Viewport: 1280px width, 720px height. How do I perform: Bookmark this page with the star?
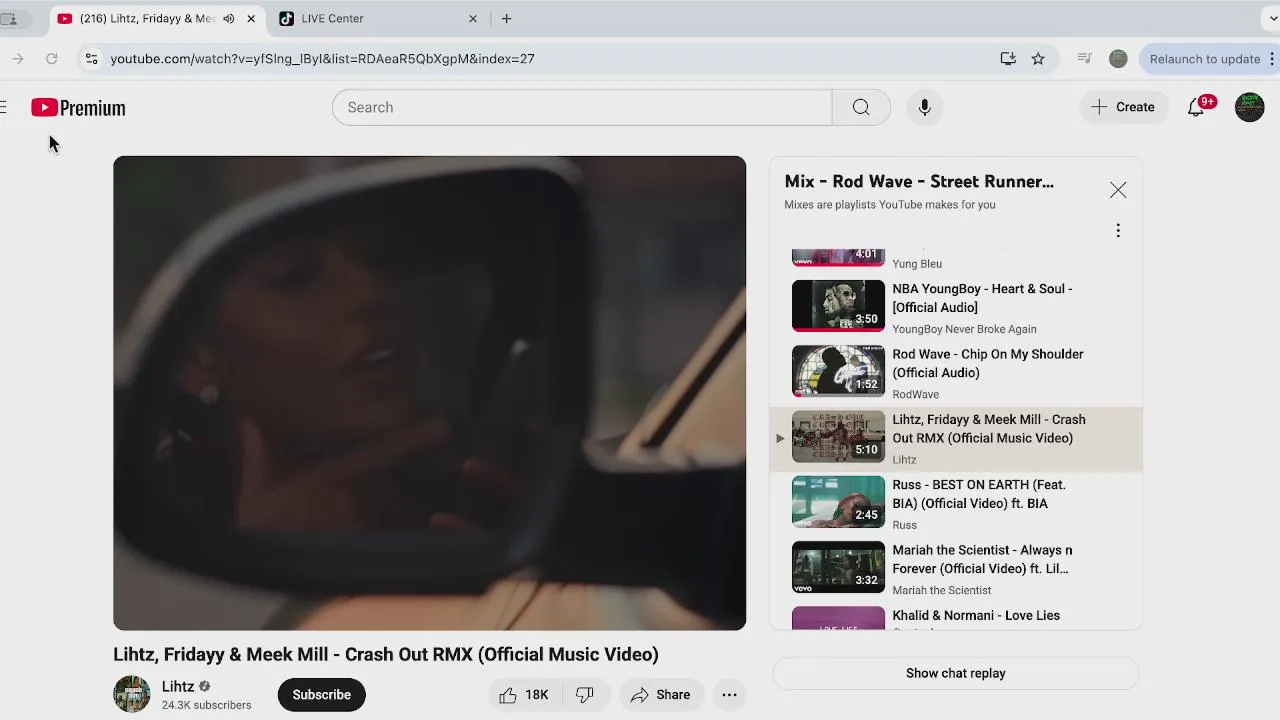point(1038,59)
